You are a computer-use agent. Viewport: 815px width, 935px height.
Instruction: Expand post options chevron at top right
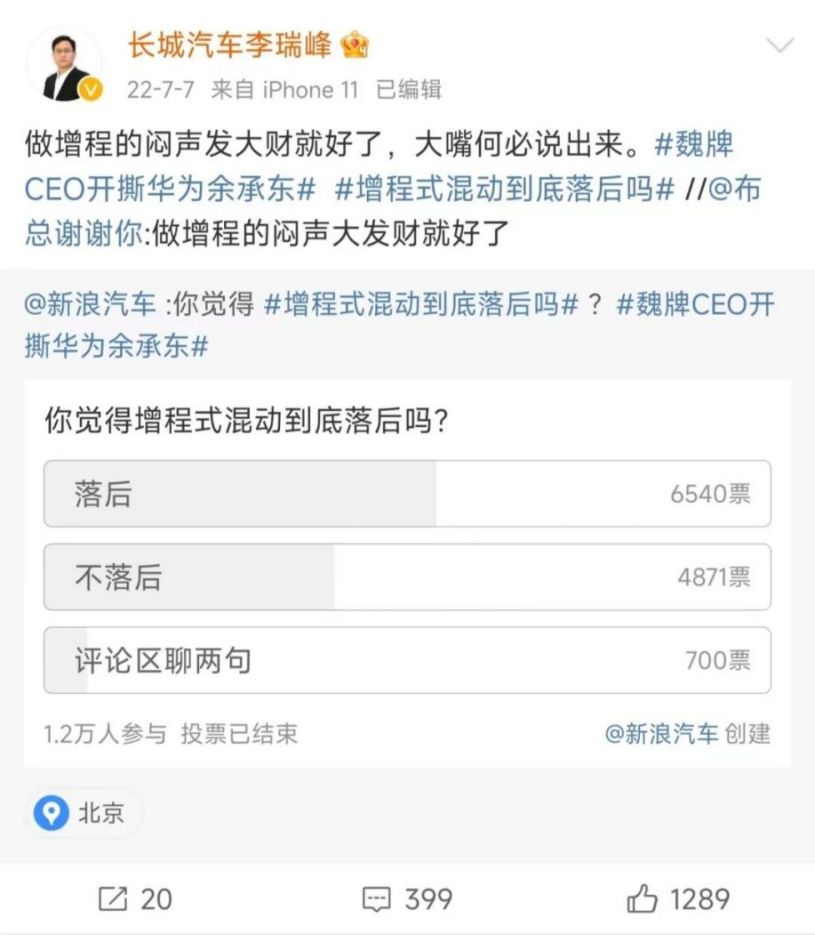tap(778, 47)
